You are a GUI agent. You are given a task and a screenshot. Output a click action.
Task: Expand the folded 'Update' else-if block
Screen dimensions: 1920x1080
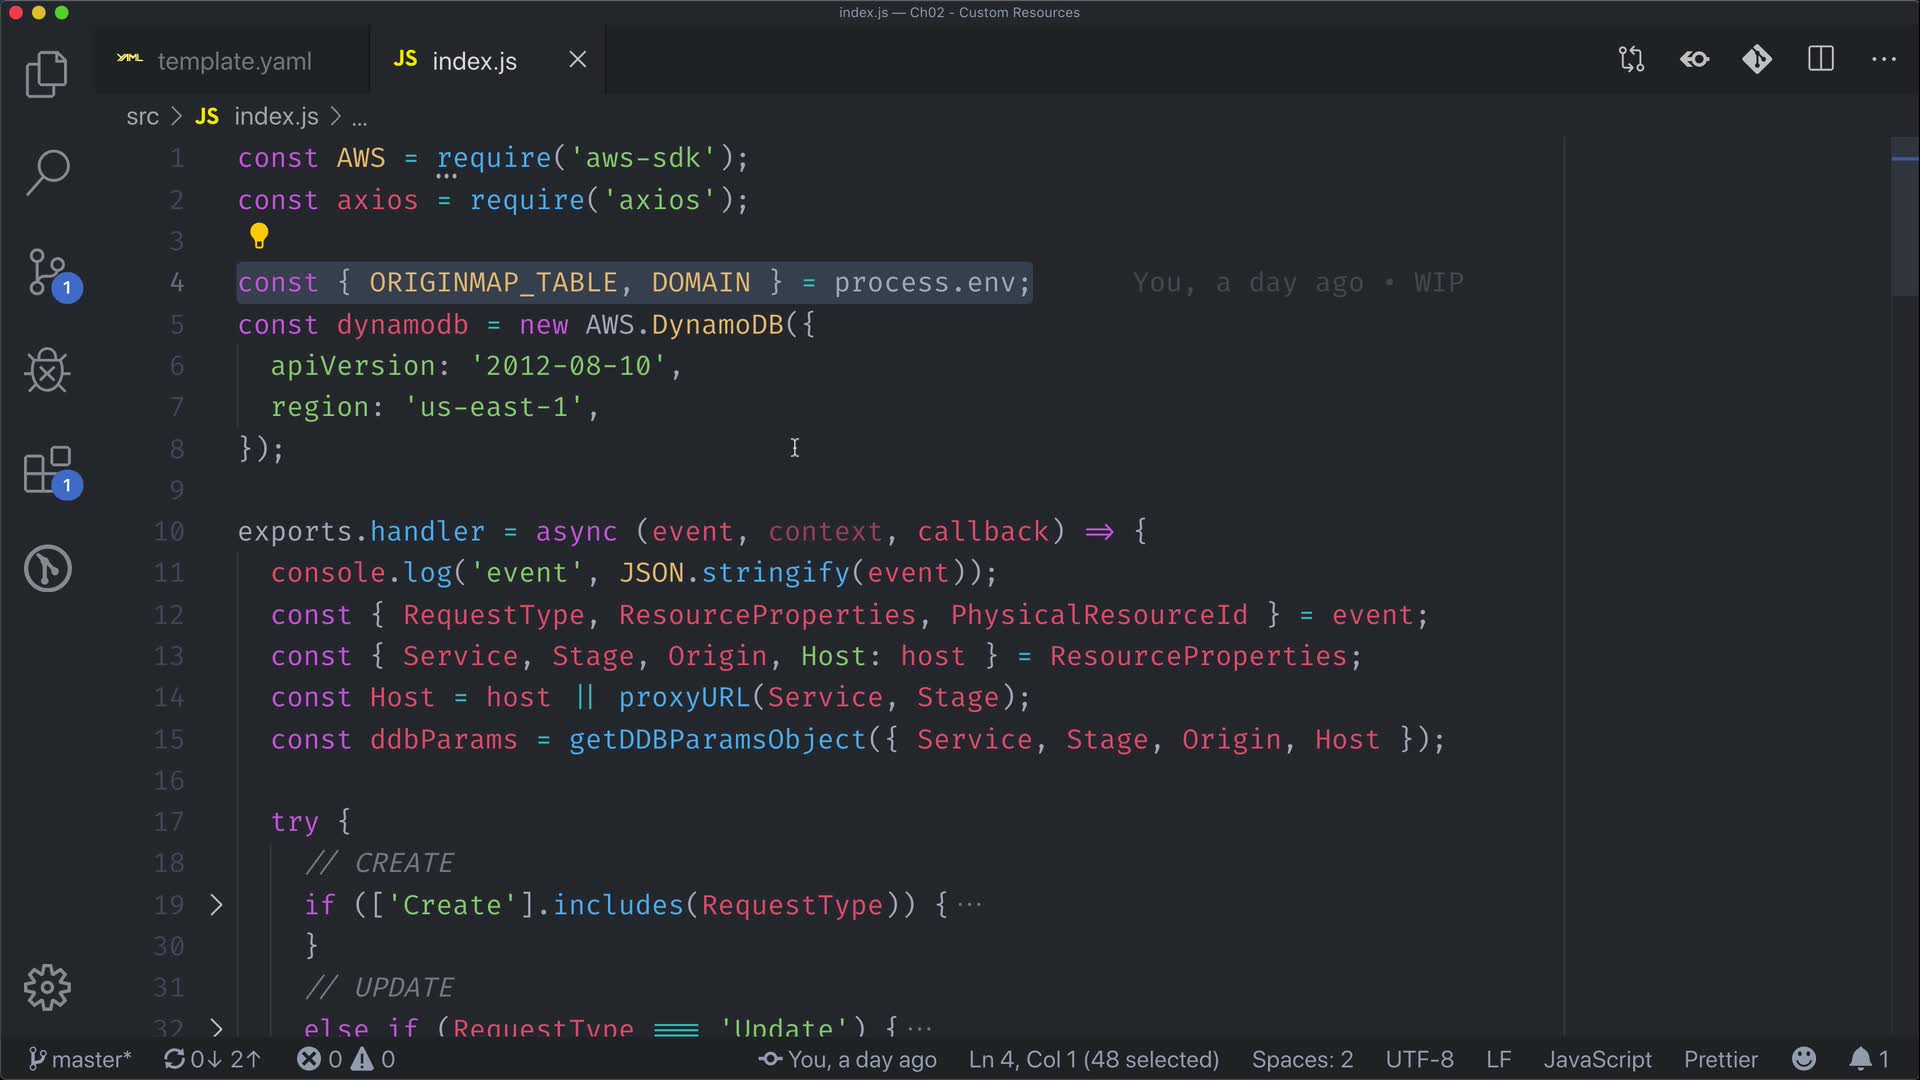[x=216, y=1027]
